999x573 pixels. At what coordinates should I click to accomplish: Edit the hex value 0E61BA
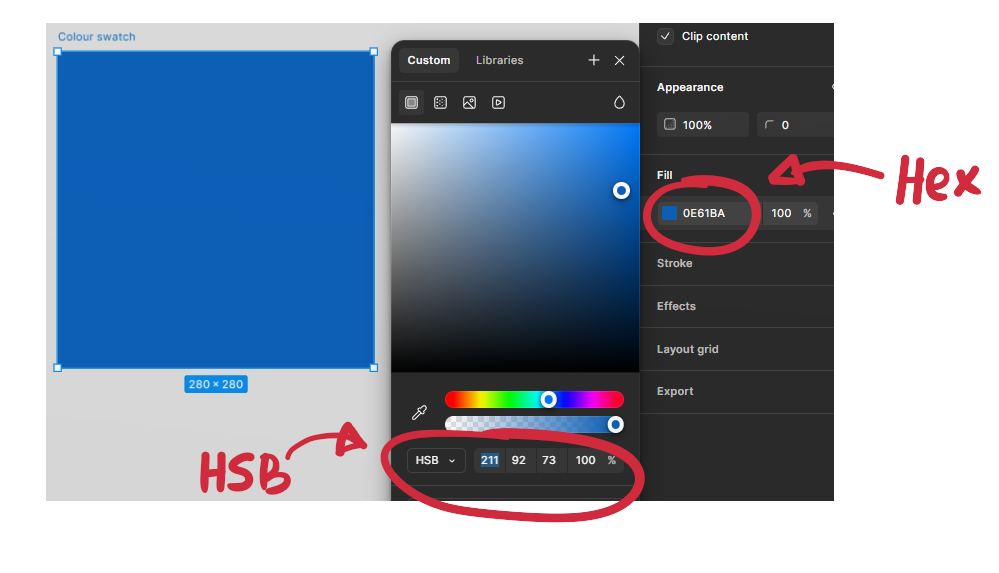pyautogui.click(x=704, y=214)
